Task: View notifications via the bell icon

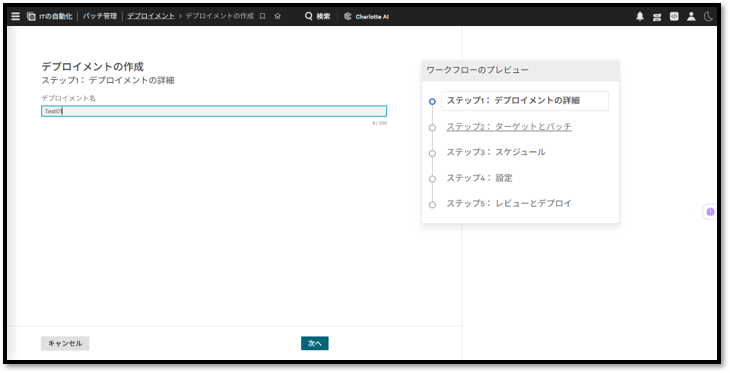Action: pos(640,16)
